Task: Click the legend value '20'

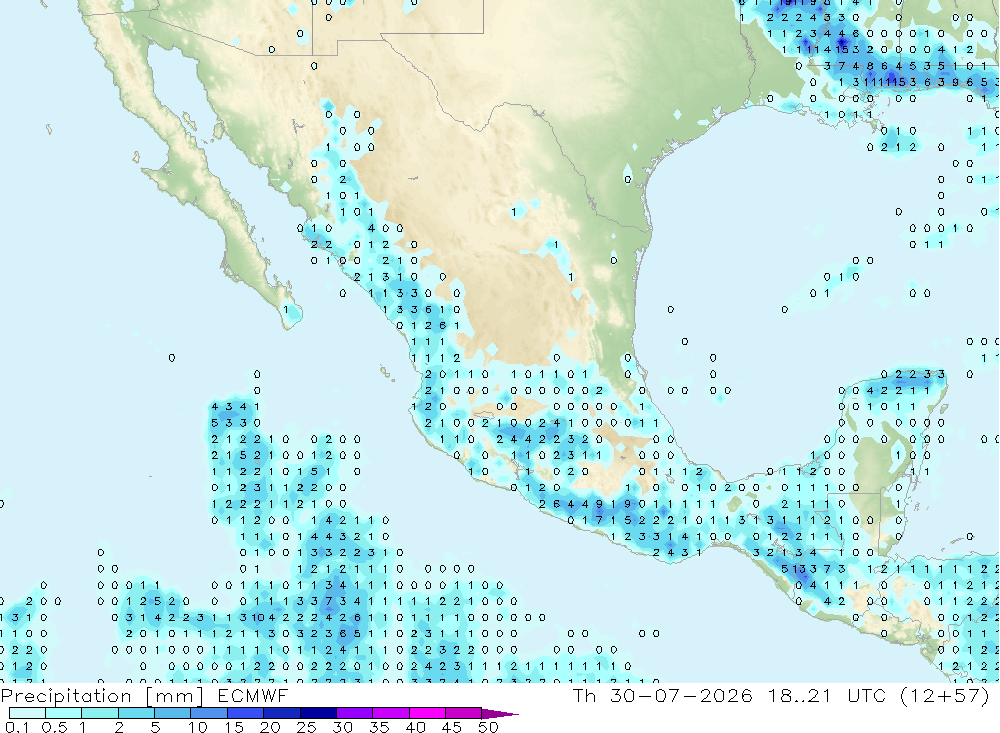Action: pos(270,727)
